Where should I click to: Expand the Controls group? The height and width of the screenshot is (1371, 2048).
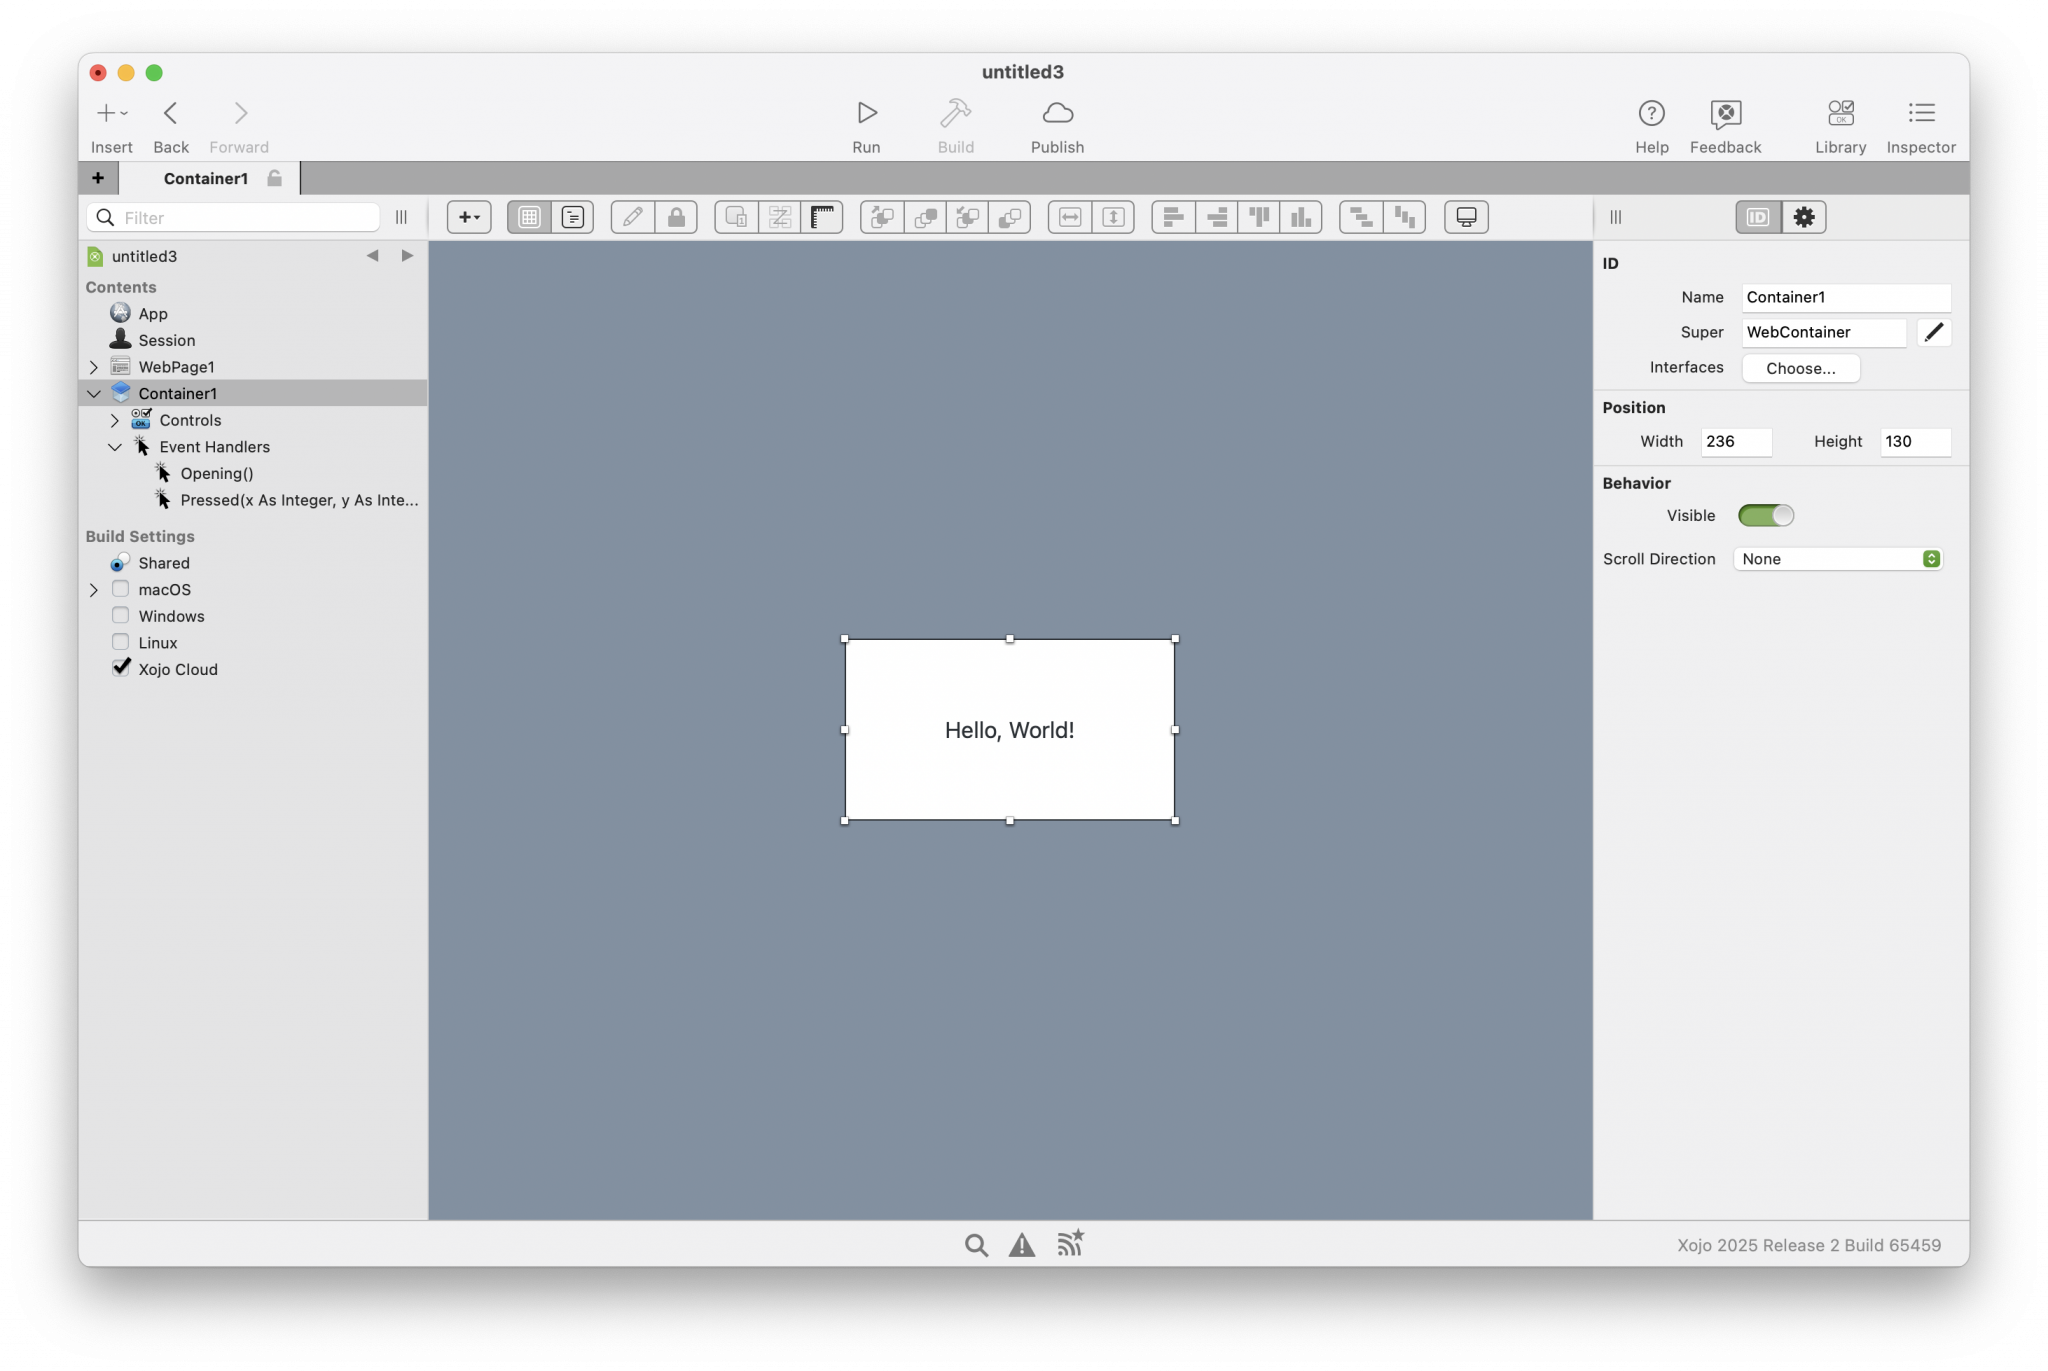[115, 420]
